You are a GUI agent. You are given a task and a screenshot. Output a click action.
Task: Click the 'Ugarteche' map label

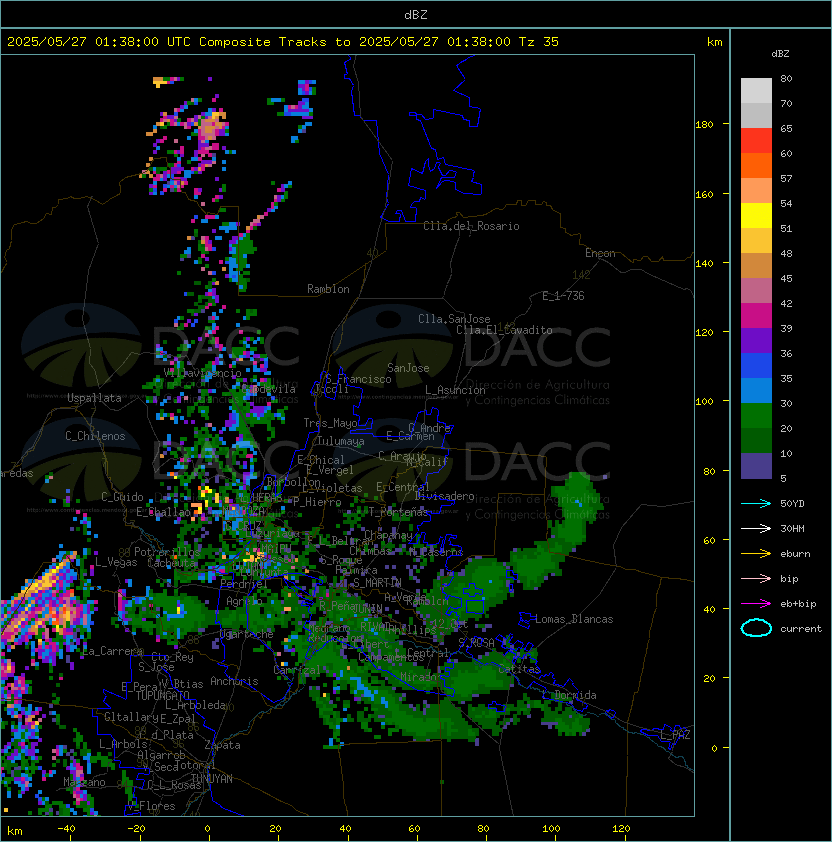[x=247, y=634]
